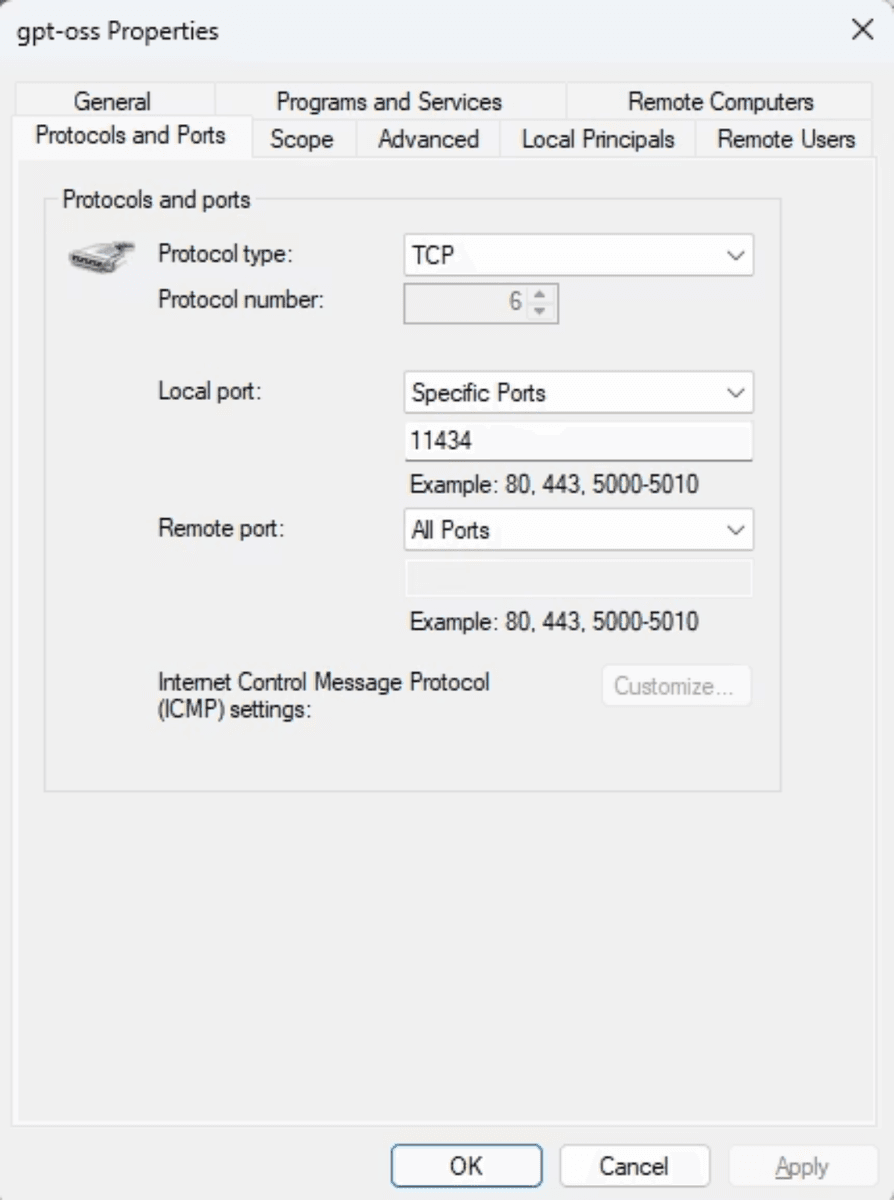Switch to the Remote Users tab
The width and height of the screenshot is (894, 1200).
(784, 139)
